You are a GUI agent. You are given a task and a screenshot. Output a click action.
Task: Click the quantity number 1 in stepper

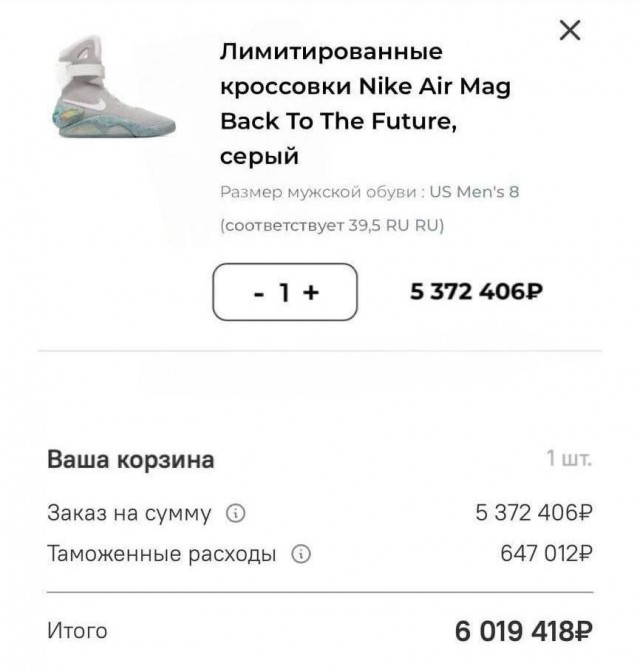pyautogui.click(x=285, y=293)
